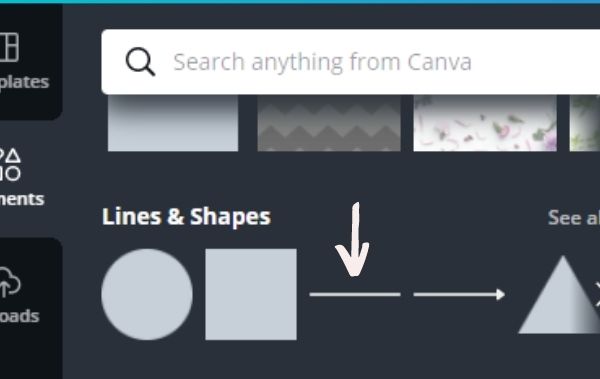Select the solid gray gradient thumbnail

tap(173, 123)
